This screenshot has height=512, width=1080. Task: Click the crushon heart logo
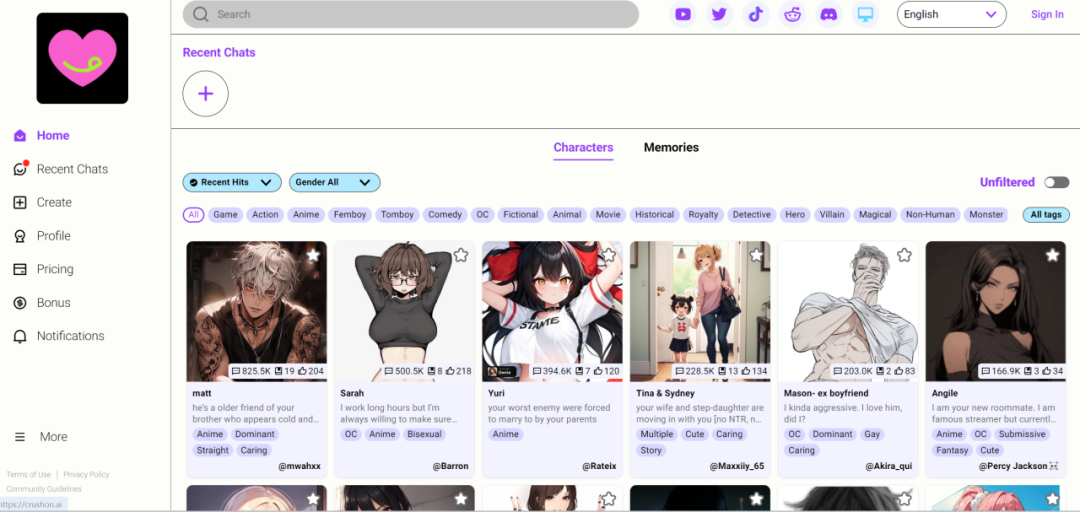click(82, 58)
